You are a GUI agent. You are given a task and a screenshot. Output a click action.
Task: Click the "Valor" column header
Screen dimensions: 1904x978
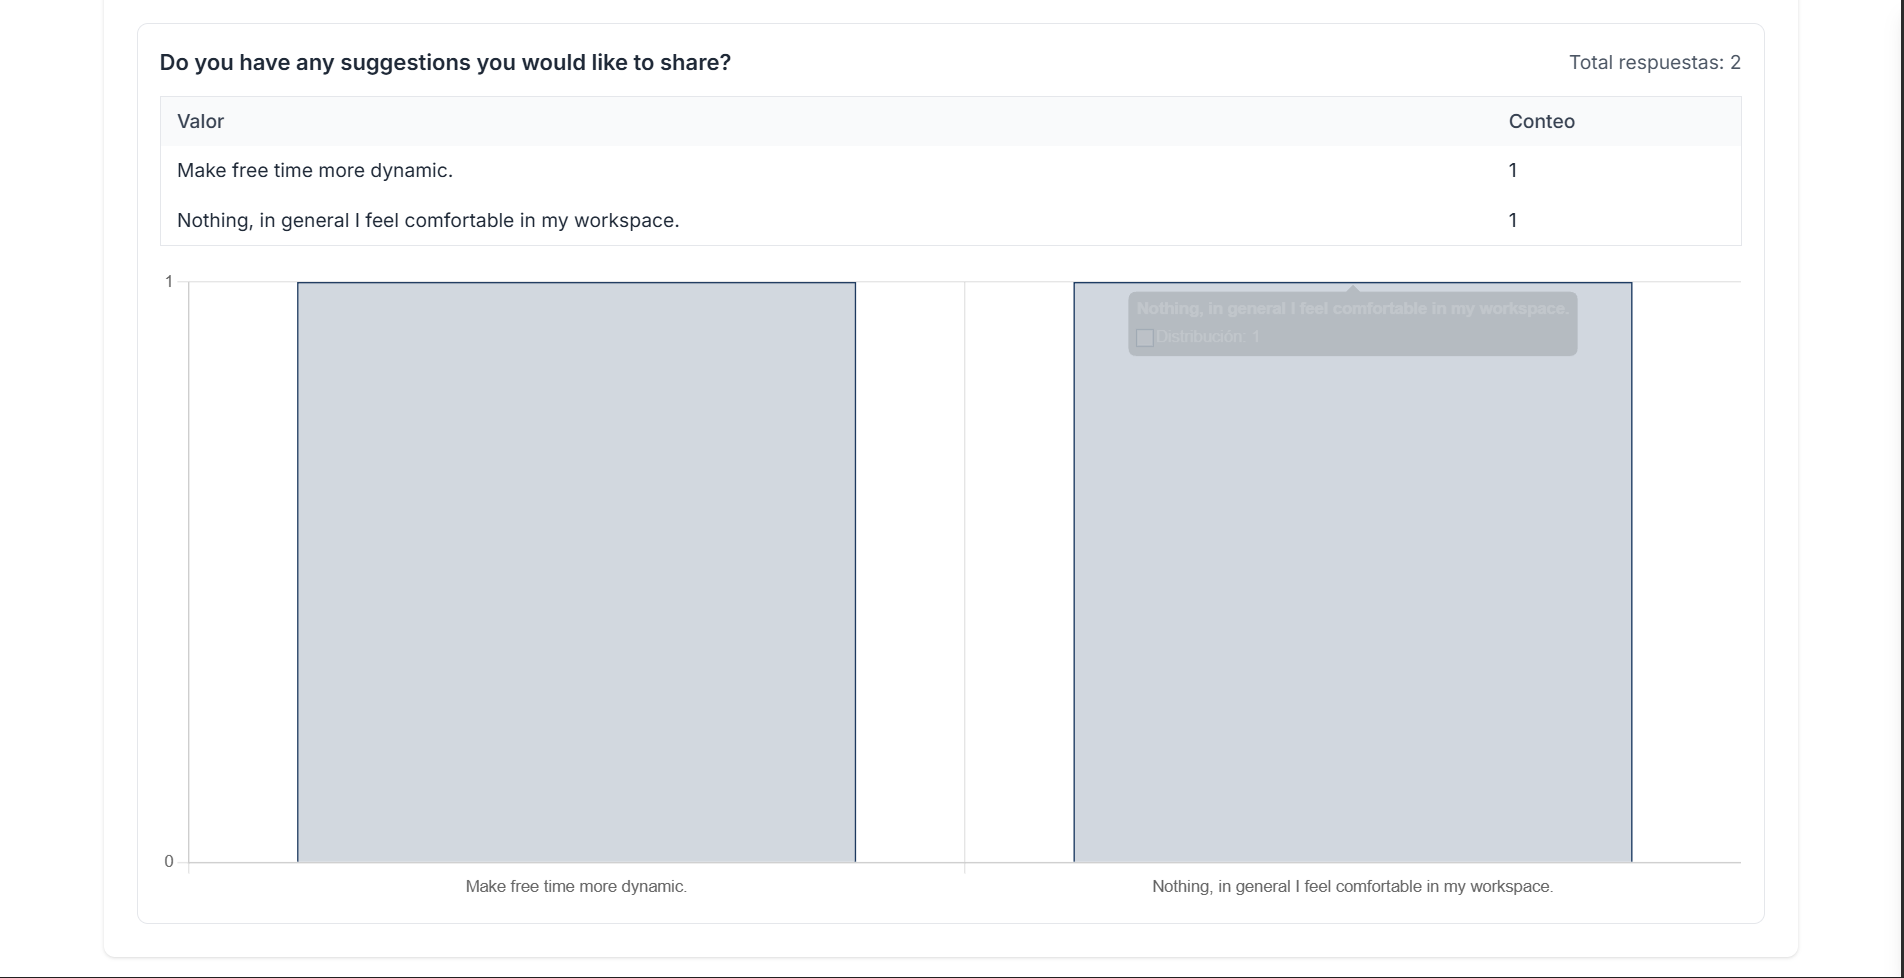point(200,121)
